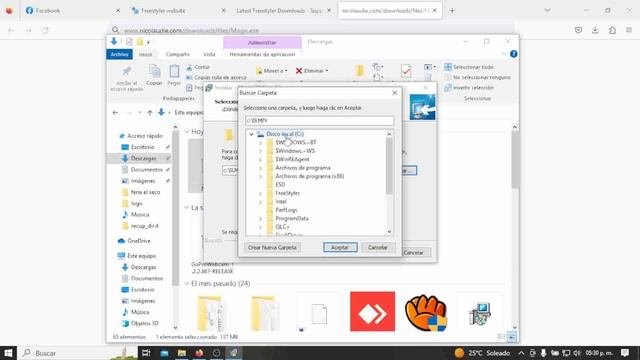The width and height of the screenshot is (640, 360).
Task: Select the baseball glove installer thumbnail
Action: [426, 312]
